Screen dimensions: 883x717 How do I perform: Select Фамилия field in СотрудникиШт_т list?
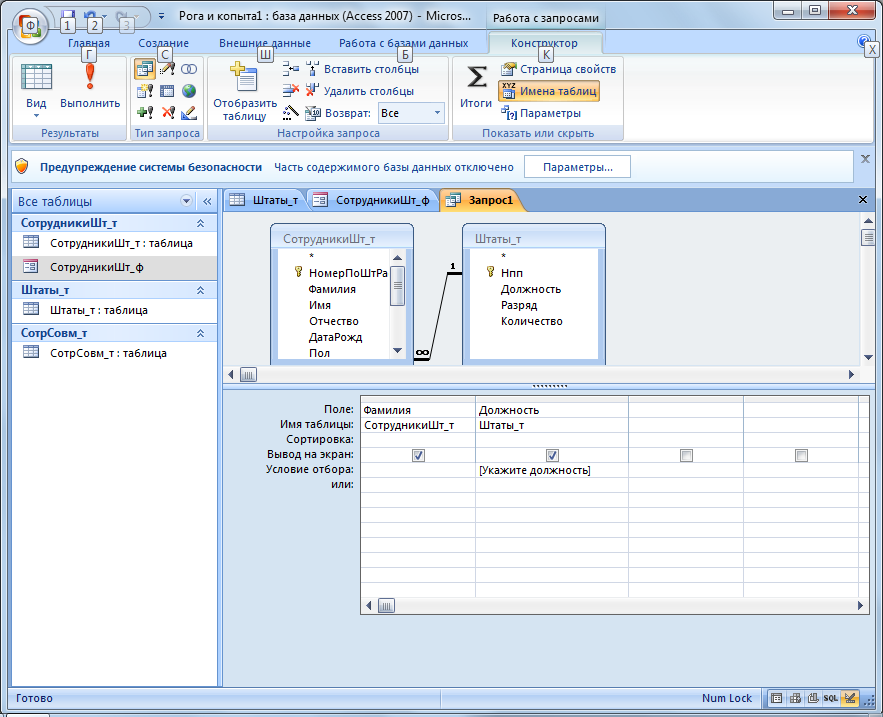332,289
